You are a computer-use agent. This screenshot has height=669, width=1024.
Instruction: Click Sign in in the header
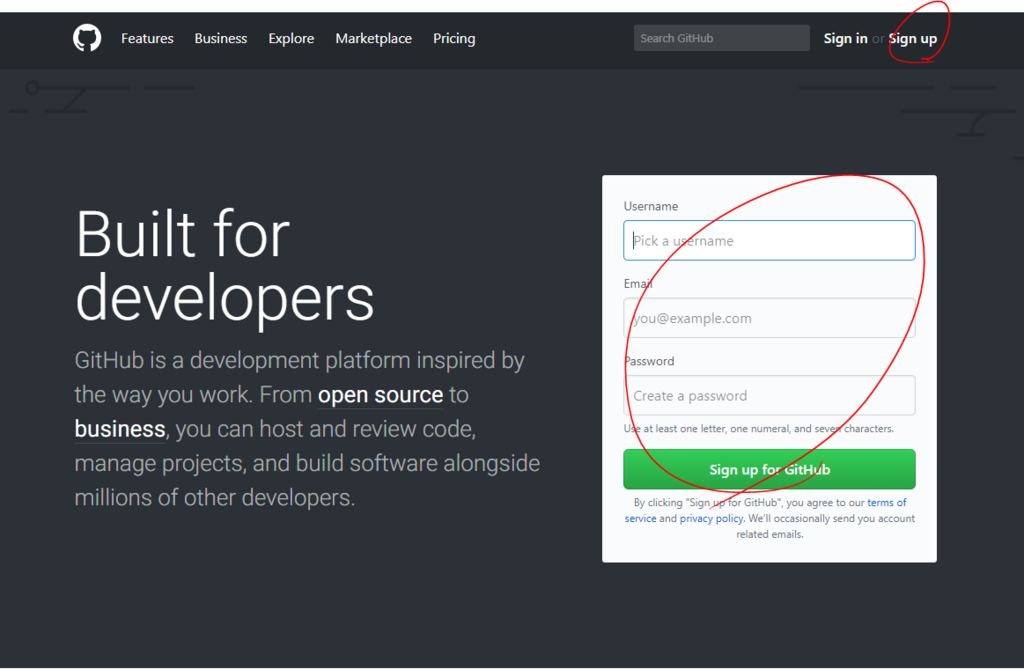845,39
